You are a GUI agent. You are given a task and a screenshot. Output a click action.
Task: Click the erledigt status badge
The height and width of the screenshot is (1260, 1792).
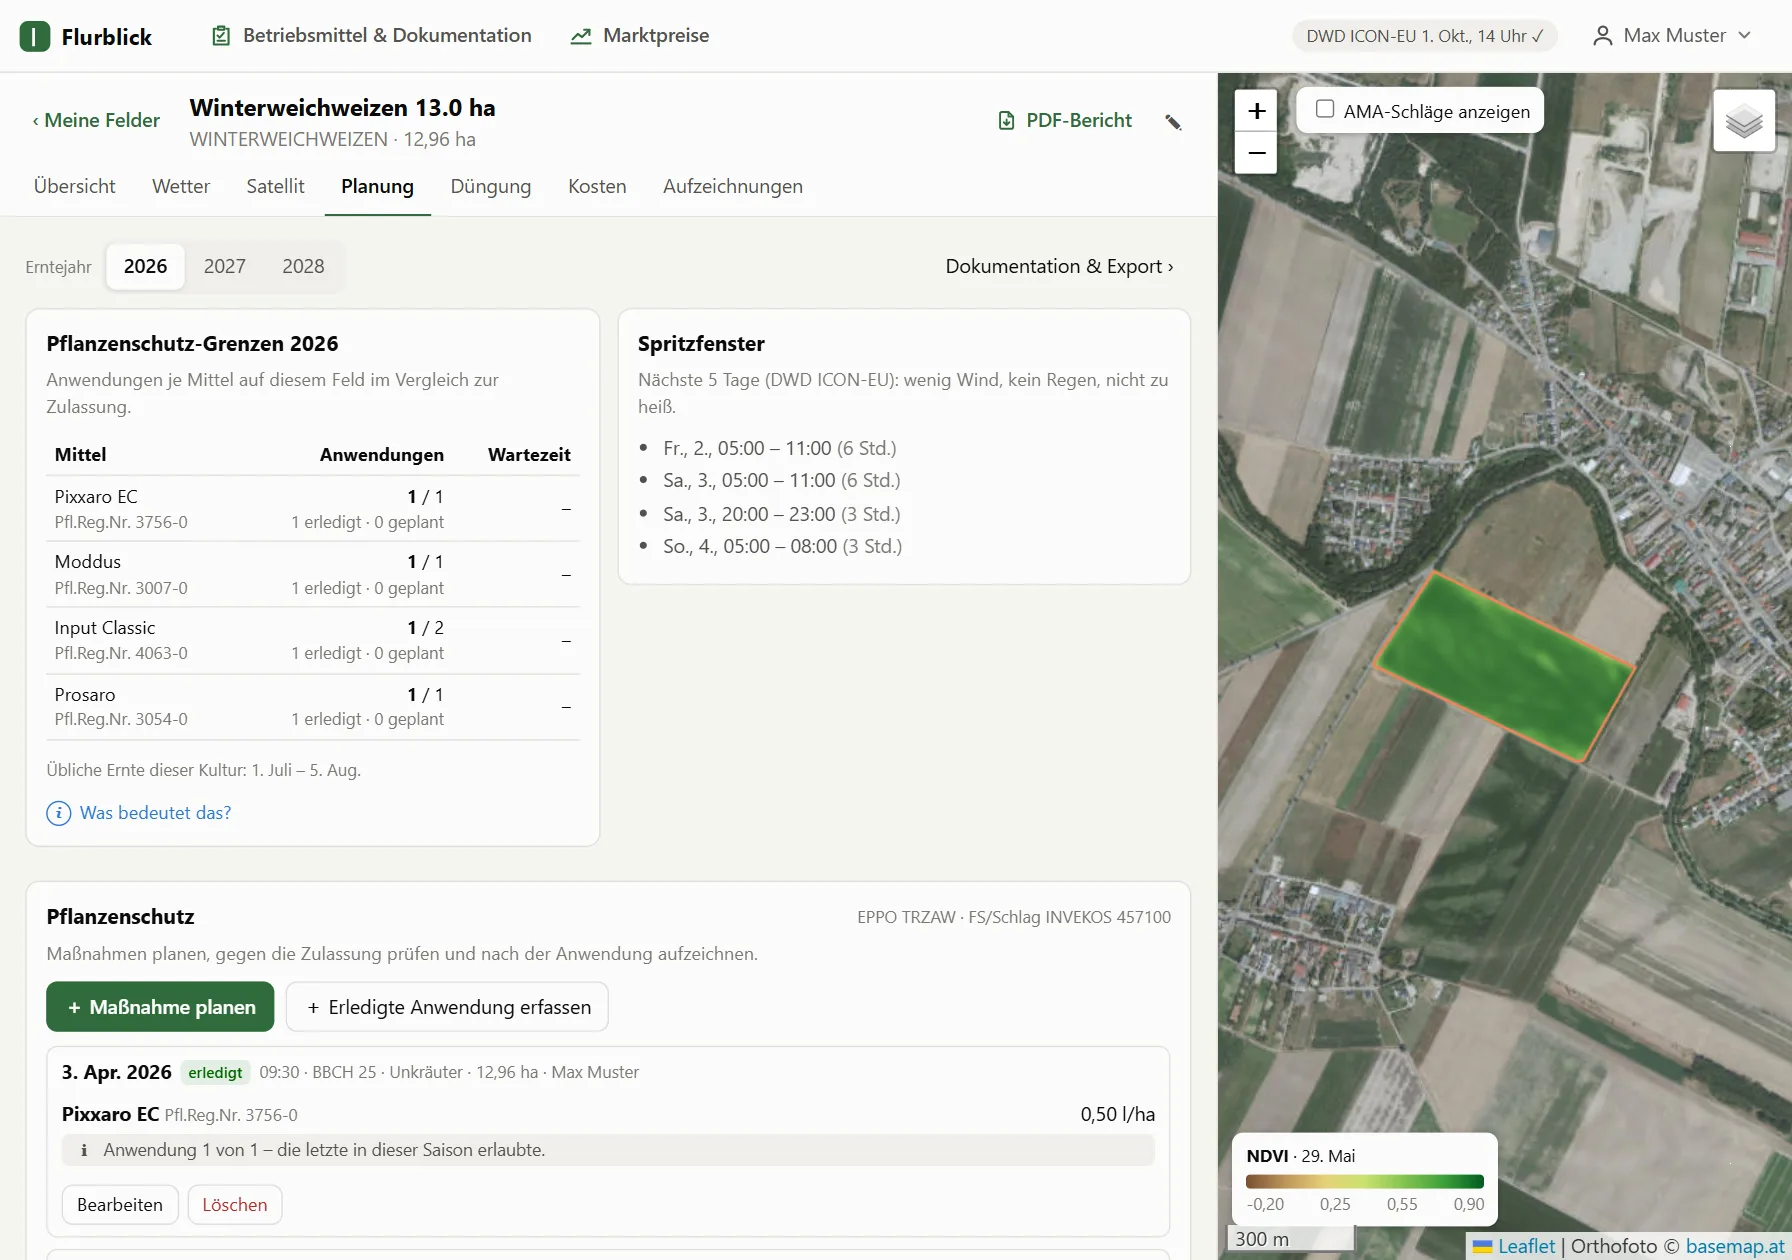pyautogui.click(x=215, y=1073)
